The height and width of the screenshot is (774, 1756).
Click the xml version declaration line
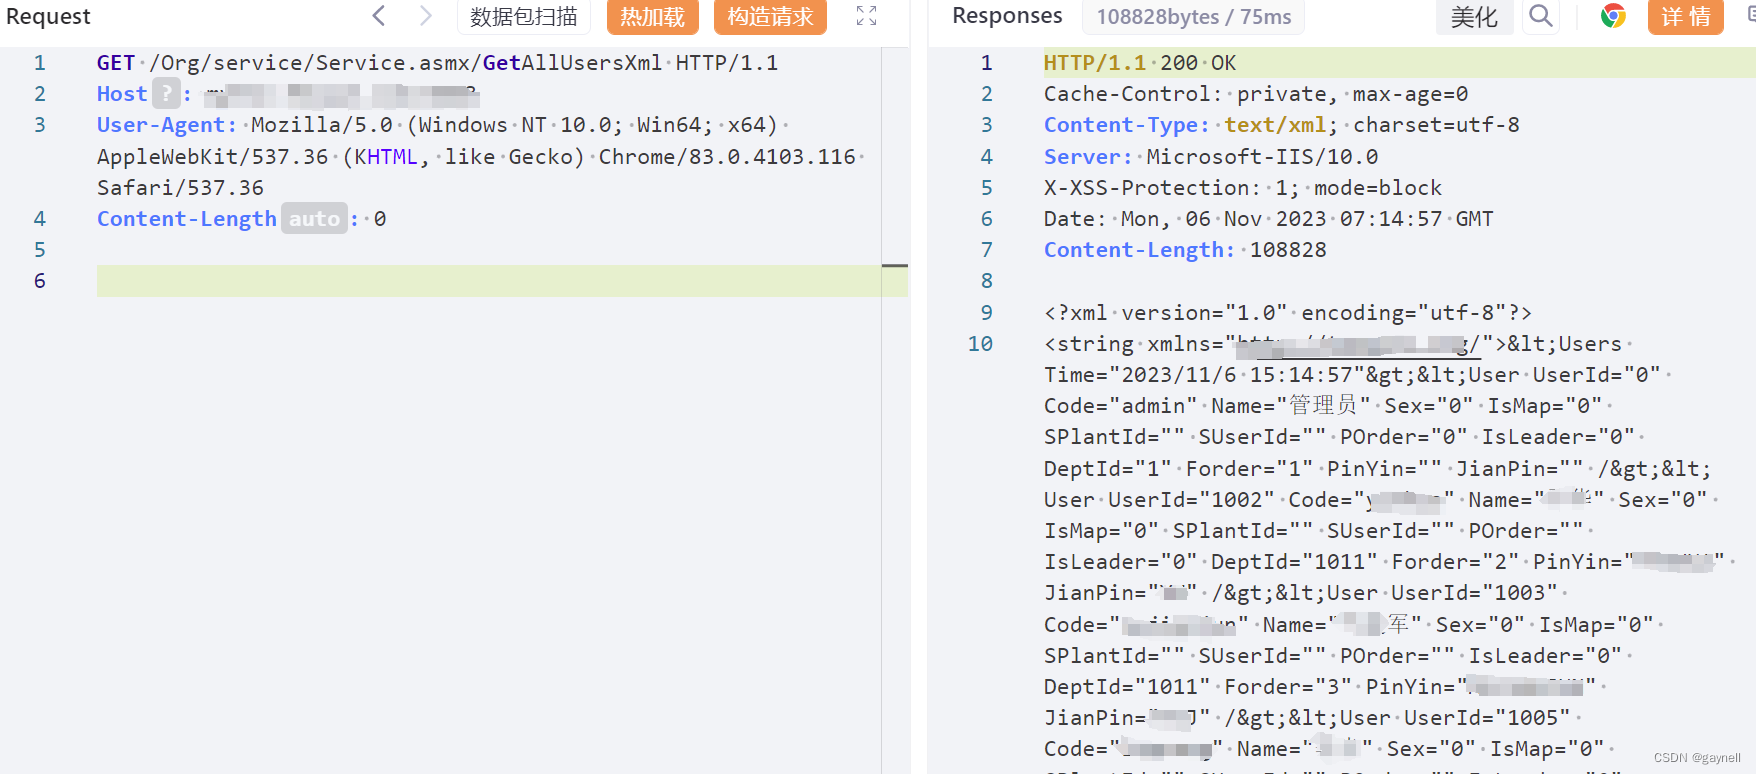click(x=1288, y=313)
